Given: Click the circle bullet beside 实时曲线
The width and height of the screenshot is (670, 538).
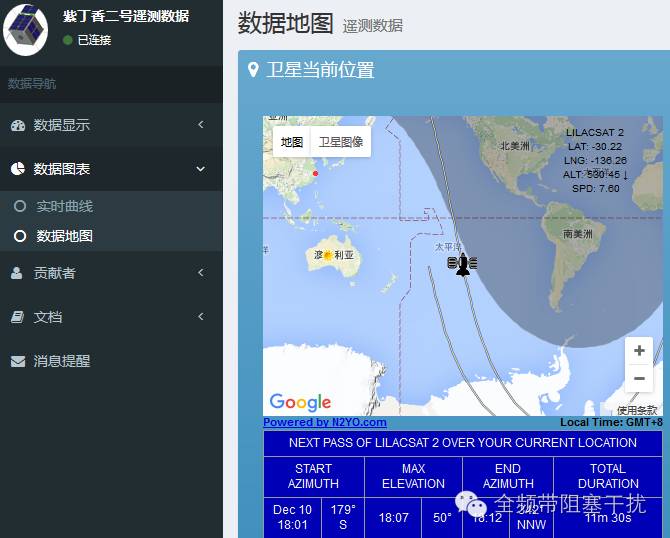Looking at the screenshot, I should coord(20,206).
